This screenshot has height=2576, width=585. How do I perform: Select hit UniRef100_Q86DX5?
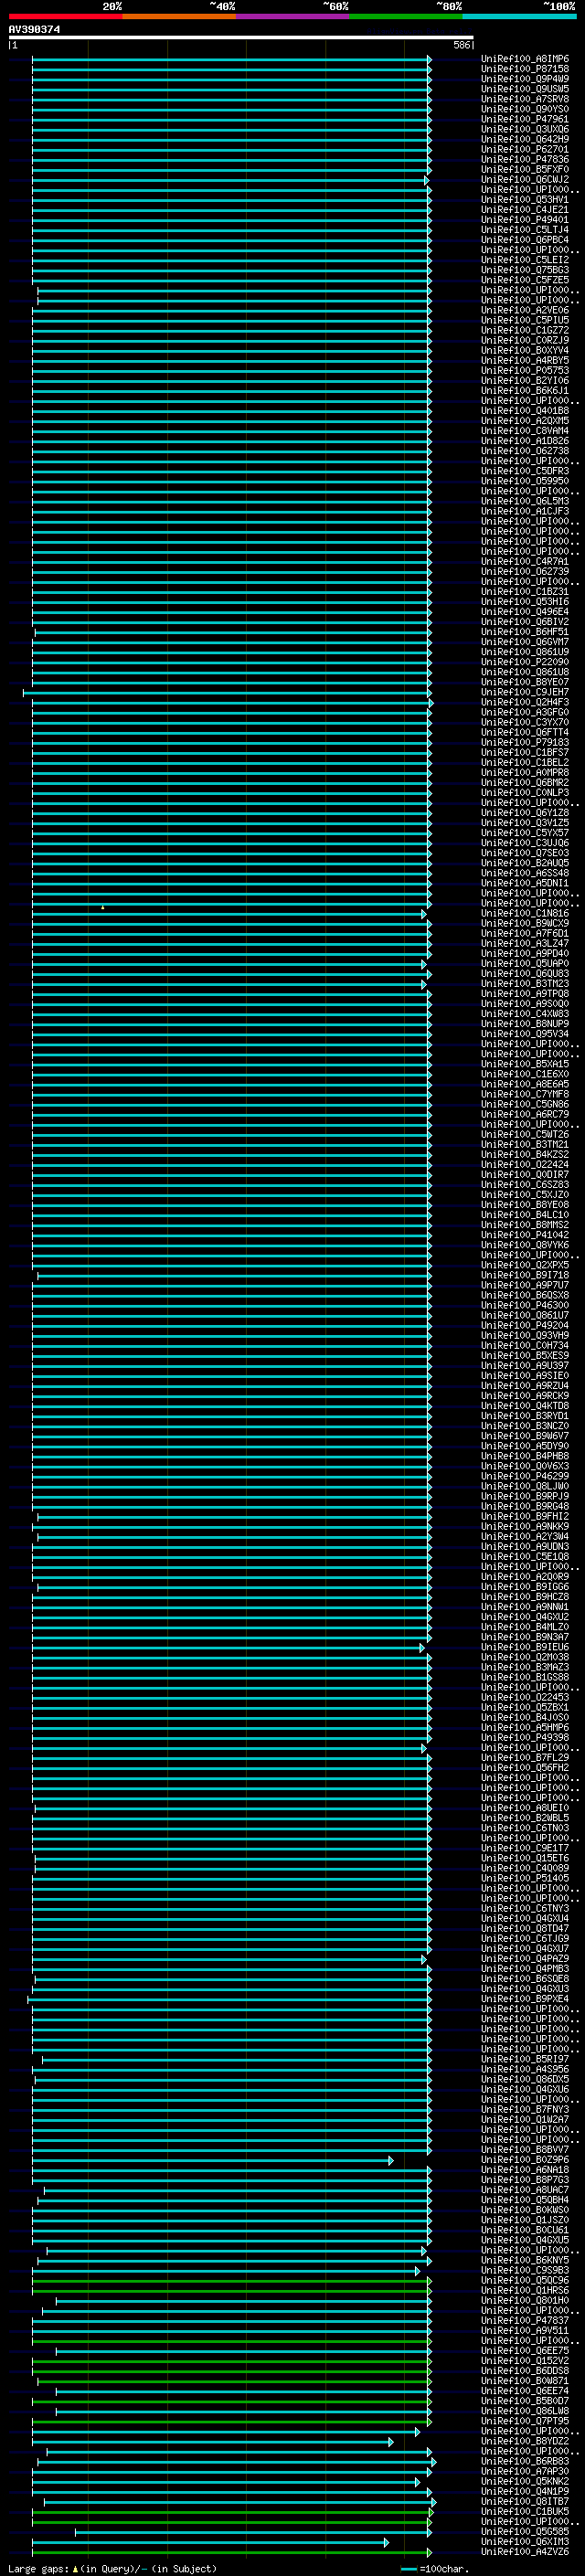click(x=525, y=2079)
